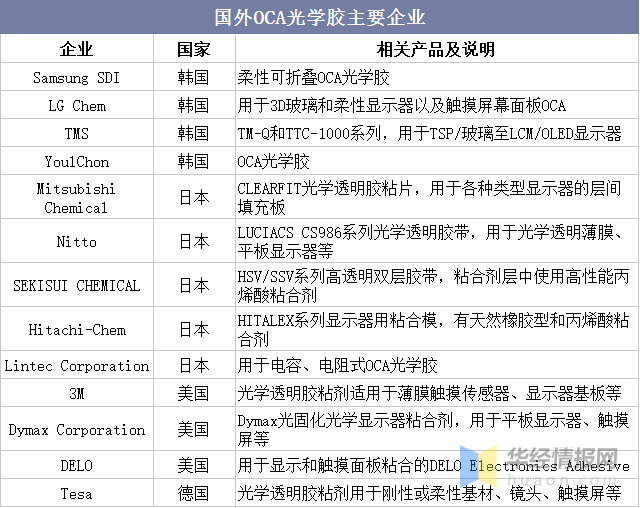Screen dimensions: 640x508
Task: Click the DELO company cell
Action: 77,466
